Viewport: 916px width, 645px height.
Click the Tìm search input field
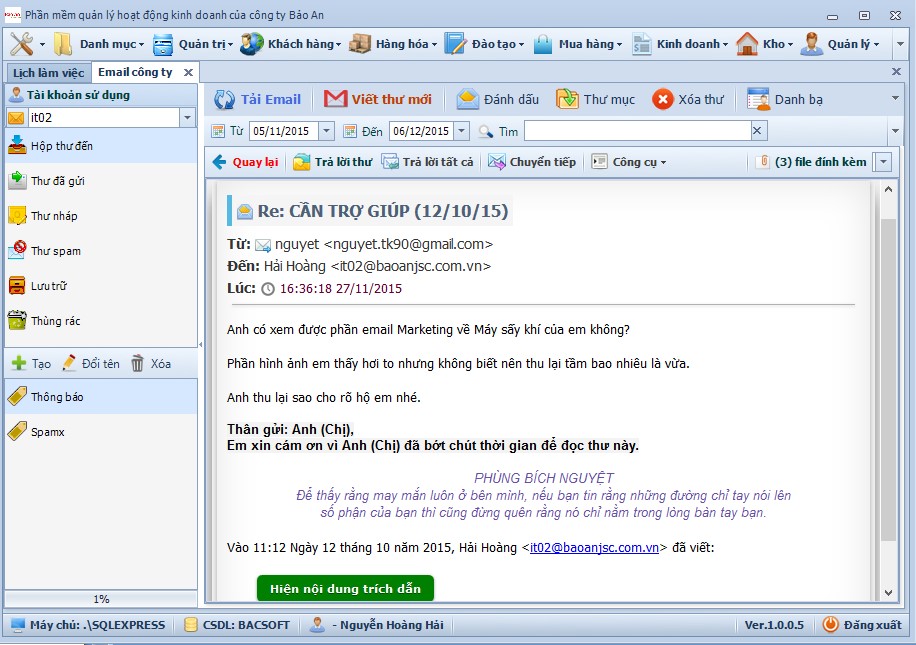pos(637,131)
